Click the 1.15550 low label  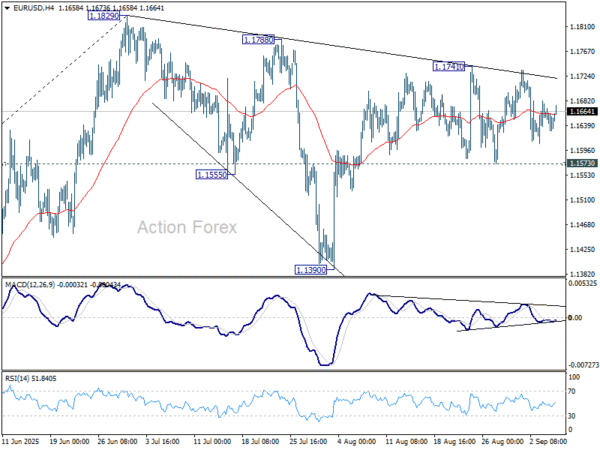coord(212,175)
